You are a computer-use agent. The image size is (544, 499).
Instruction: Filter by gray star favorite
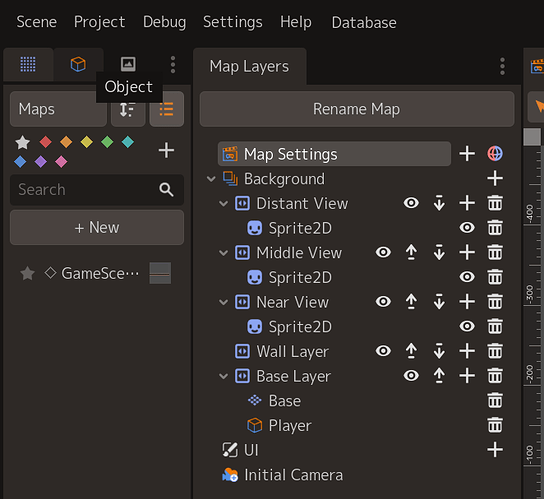point(23,142)
